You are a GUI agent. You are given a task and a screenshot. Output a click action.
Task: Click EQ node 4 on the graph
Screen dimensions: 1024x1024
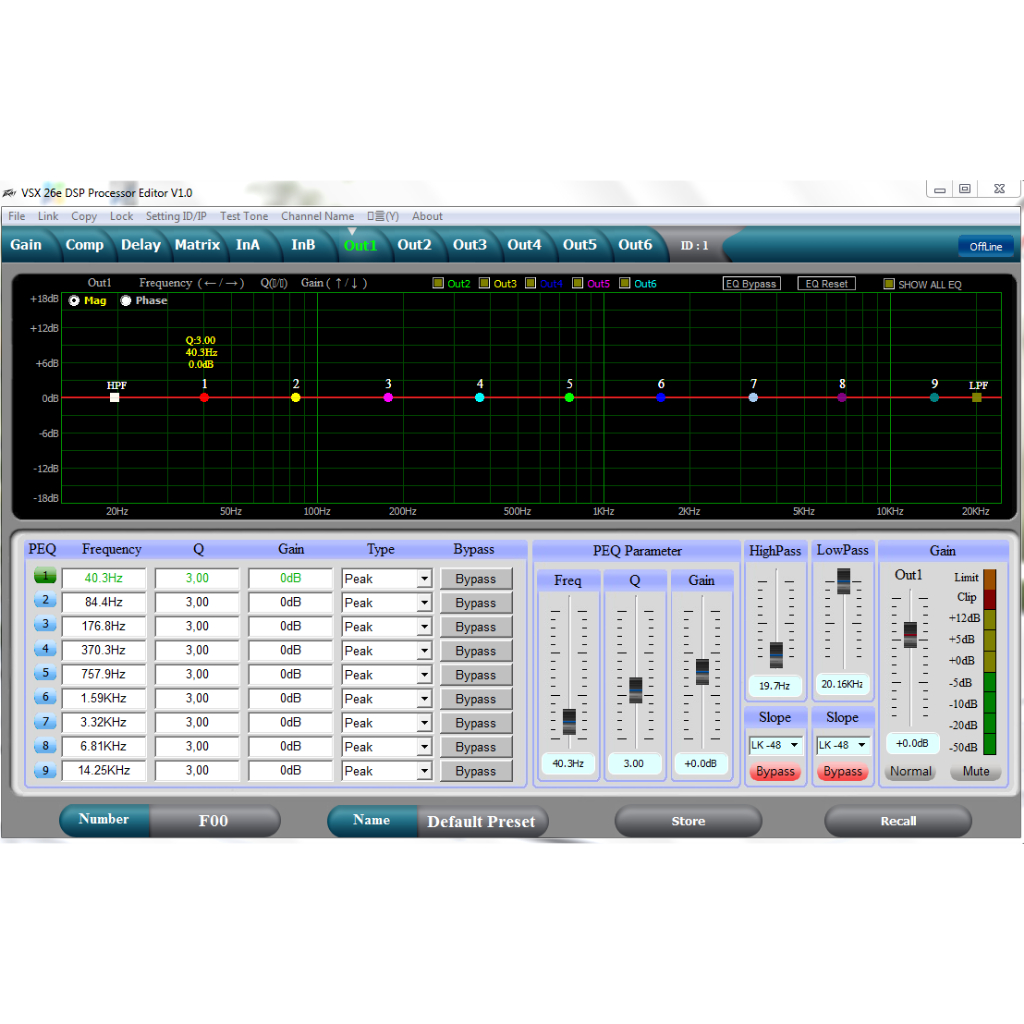[x=479, y=397]
